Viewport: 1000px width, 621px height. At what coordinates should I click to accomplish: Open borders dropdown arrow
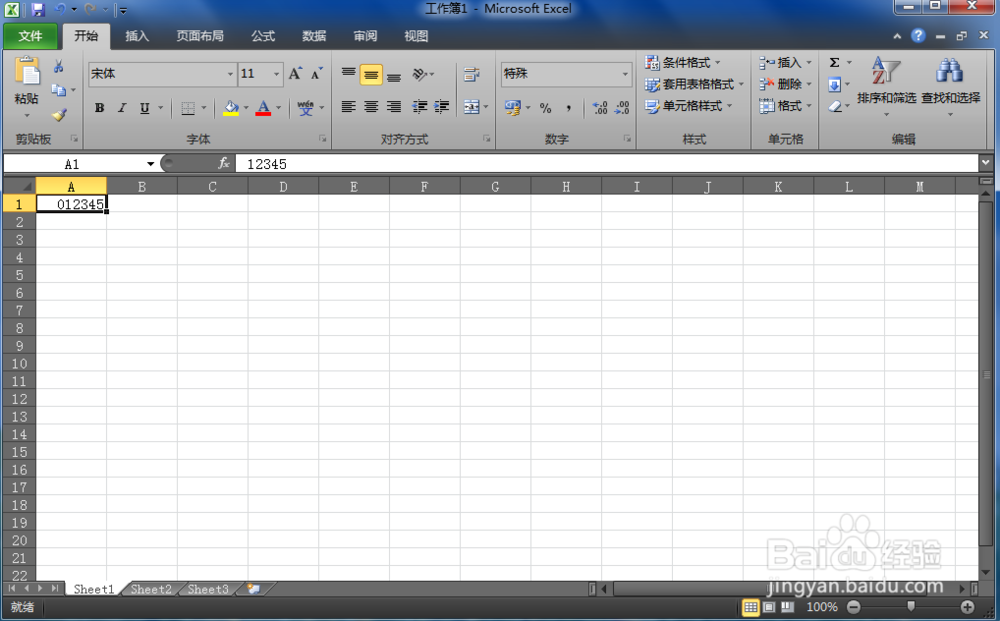(203, 108)
